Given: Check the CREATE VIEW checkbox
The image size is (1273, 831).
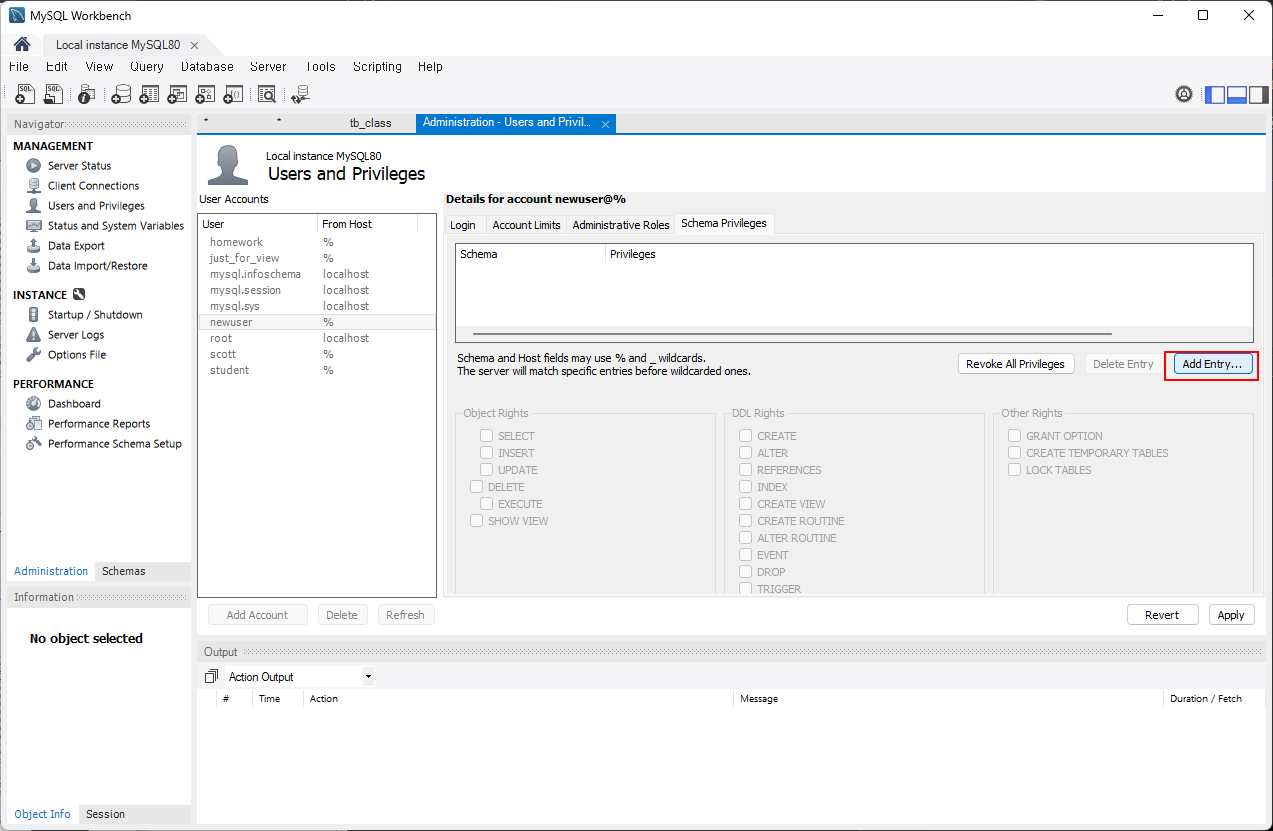Looking at the screenshot, I should coord(746,504).
